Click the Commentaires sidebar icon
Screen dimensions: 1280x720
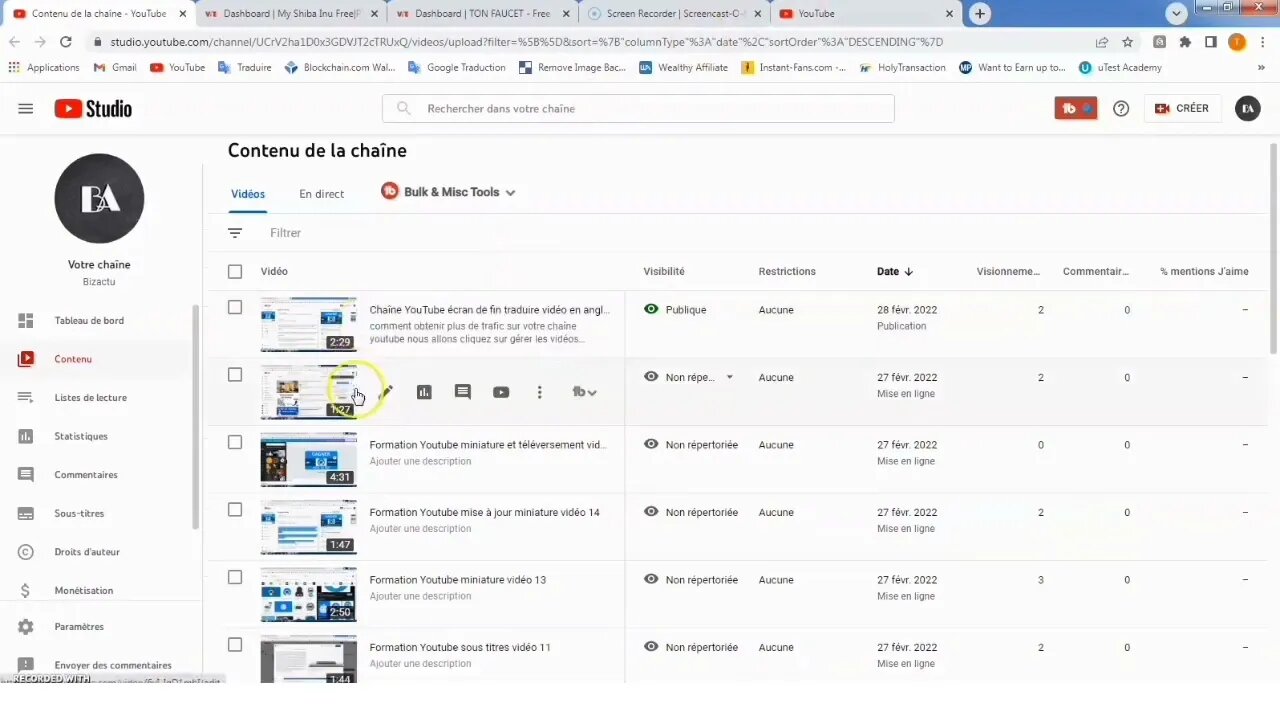pyautogui.click(x=26, y=475)
